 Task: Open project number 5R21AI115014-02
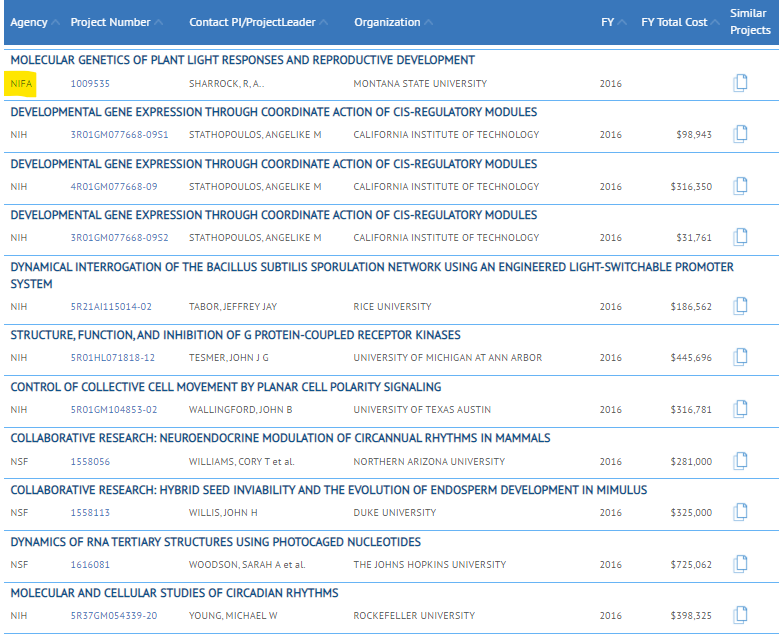click(111, 307)
